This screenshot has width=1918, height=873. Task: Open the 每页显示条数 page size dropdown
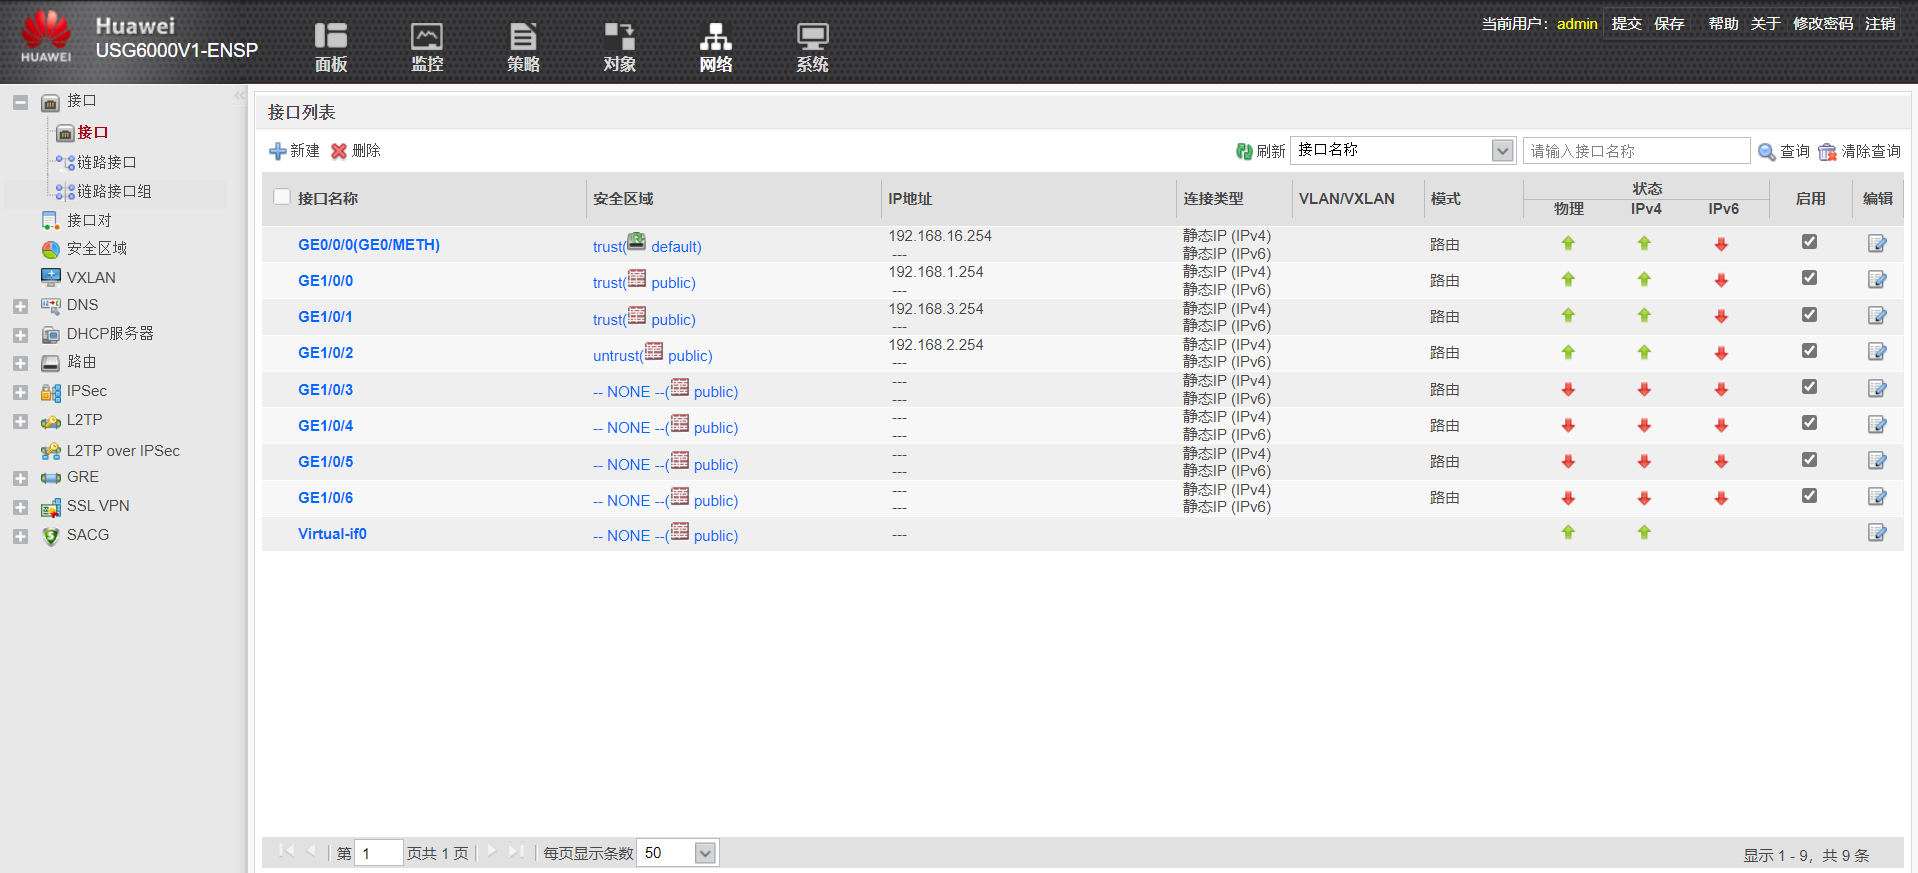tap(677, 853)
